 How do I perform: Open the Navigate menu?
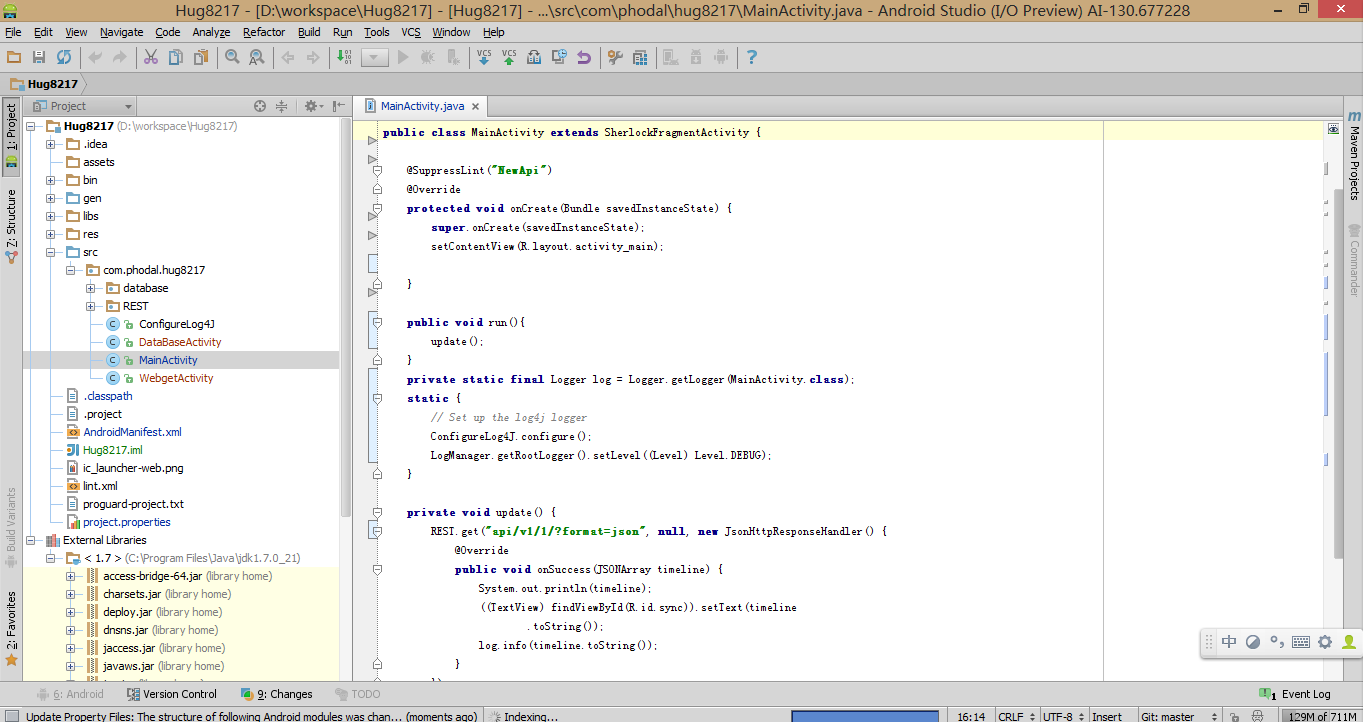121,32
